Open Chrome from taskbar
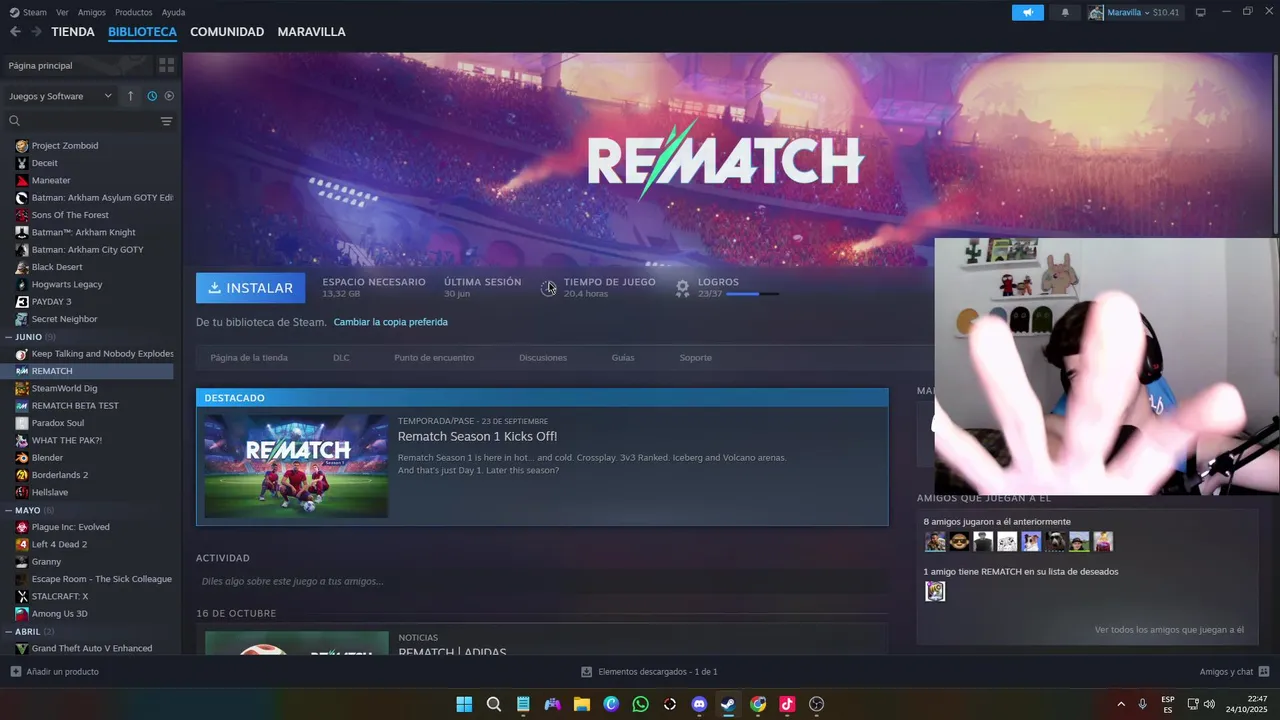 click(758, 704)
